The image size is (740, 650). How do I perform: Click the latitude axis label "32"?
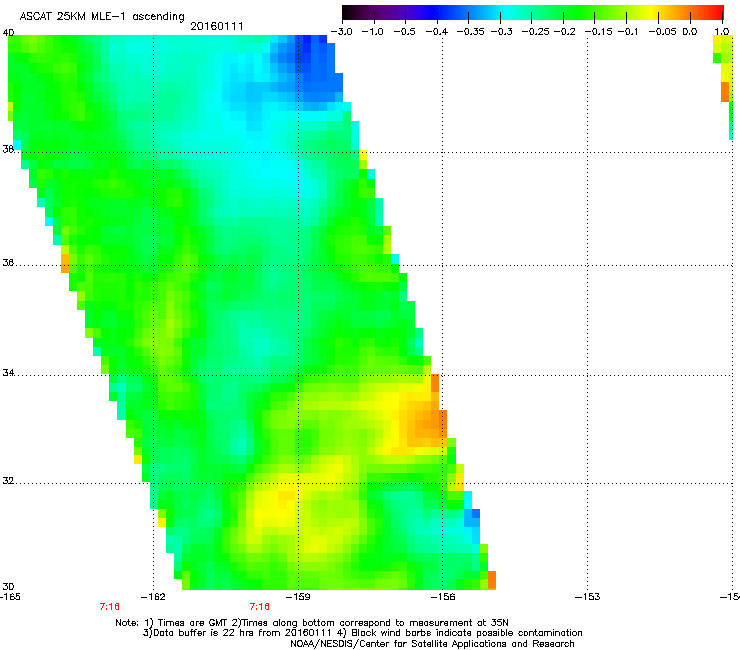pyautogui.click(x=8, y=481)
